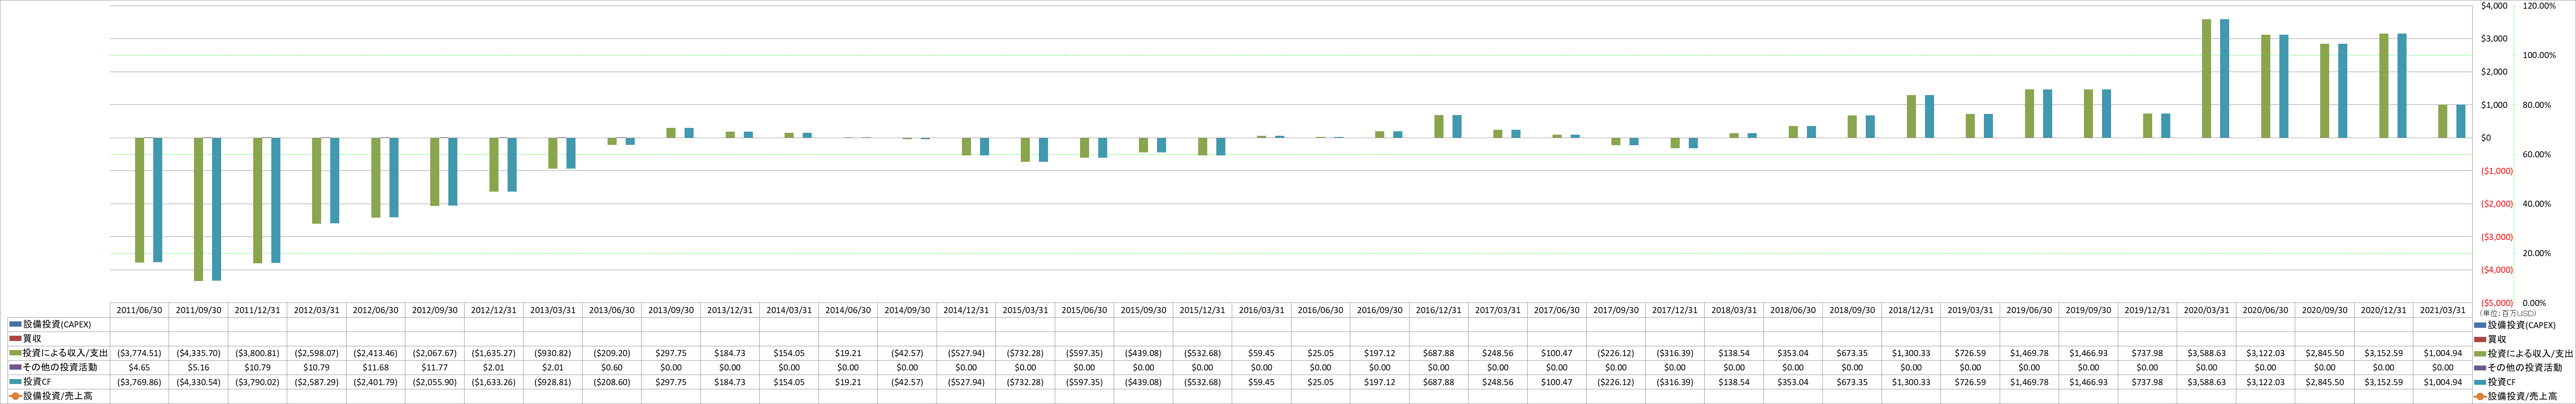The height and width of the screenshot is (404, 2576).
Task: Select the 2014/06/30 column header
Action: 848,310
